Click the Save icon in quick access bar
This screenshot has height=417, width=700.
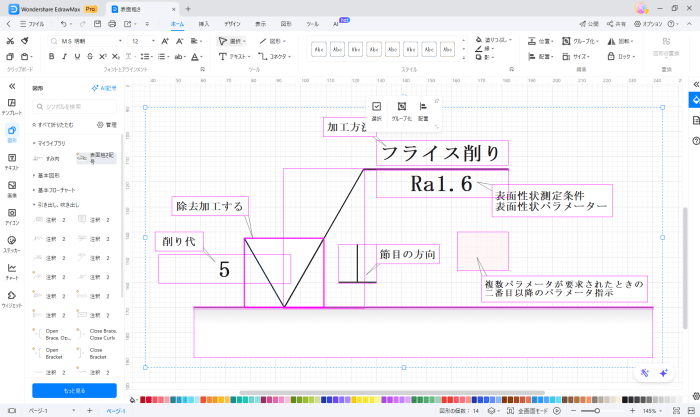tap(97, 24)
